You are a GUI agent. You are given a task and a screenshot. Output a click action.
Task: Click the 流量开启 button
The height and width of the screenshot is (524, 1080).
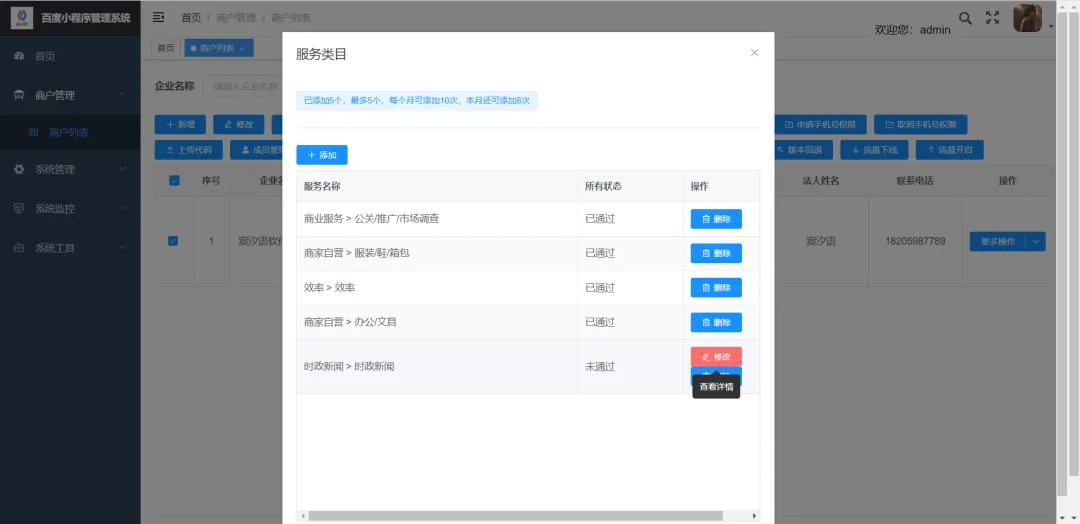[x=949, y=149]
